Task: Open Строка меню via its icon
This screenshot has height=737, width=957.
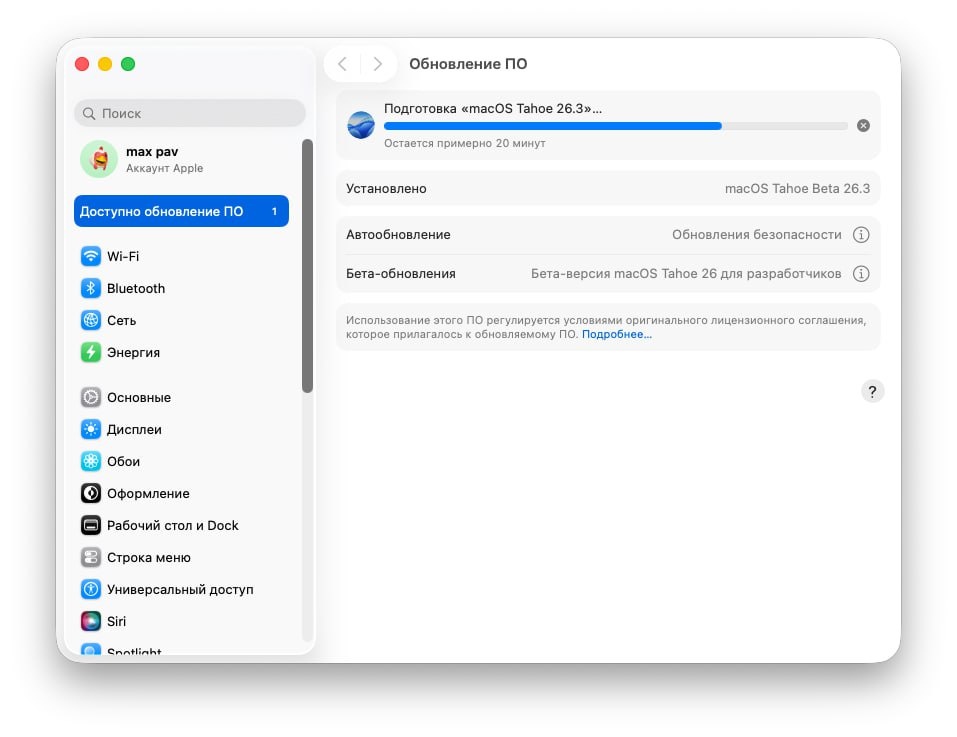Action: (x=91, y=557)
